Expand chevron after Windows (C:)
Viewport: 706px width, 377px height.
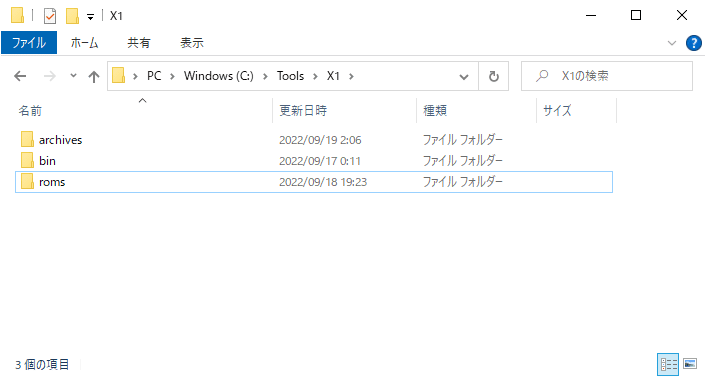coord(265,77)
